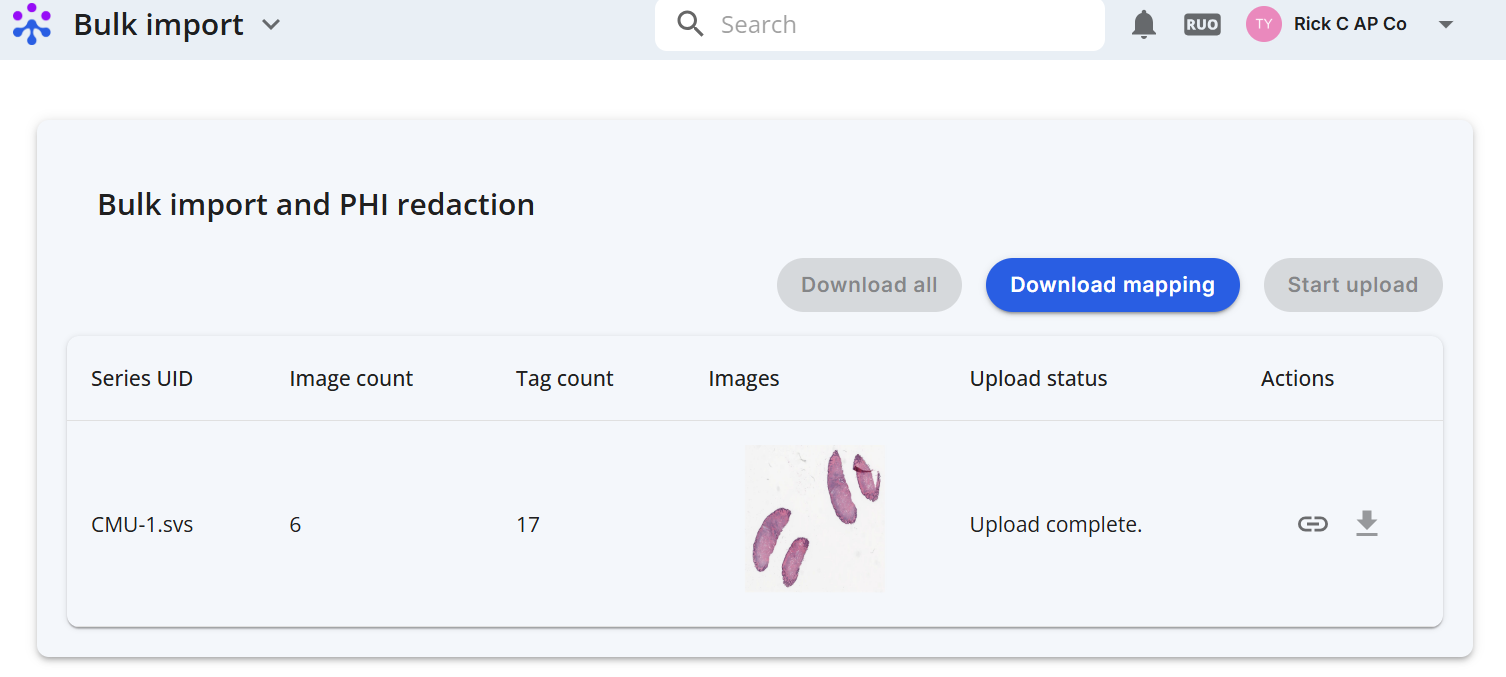Expand the Bulk import page dropdown
This screenshot has height=677, width=1506.
(x=271, y=25)
